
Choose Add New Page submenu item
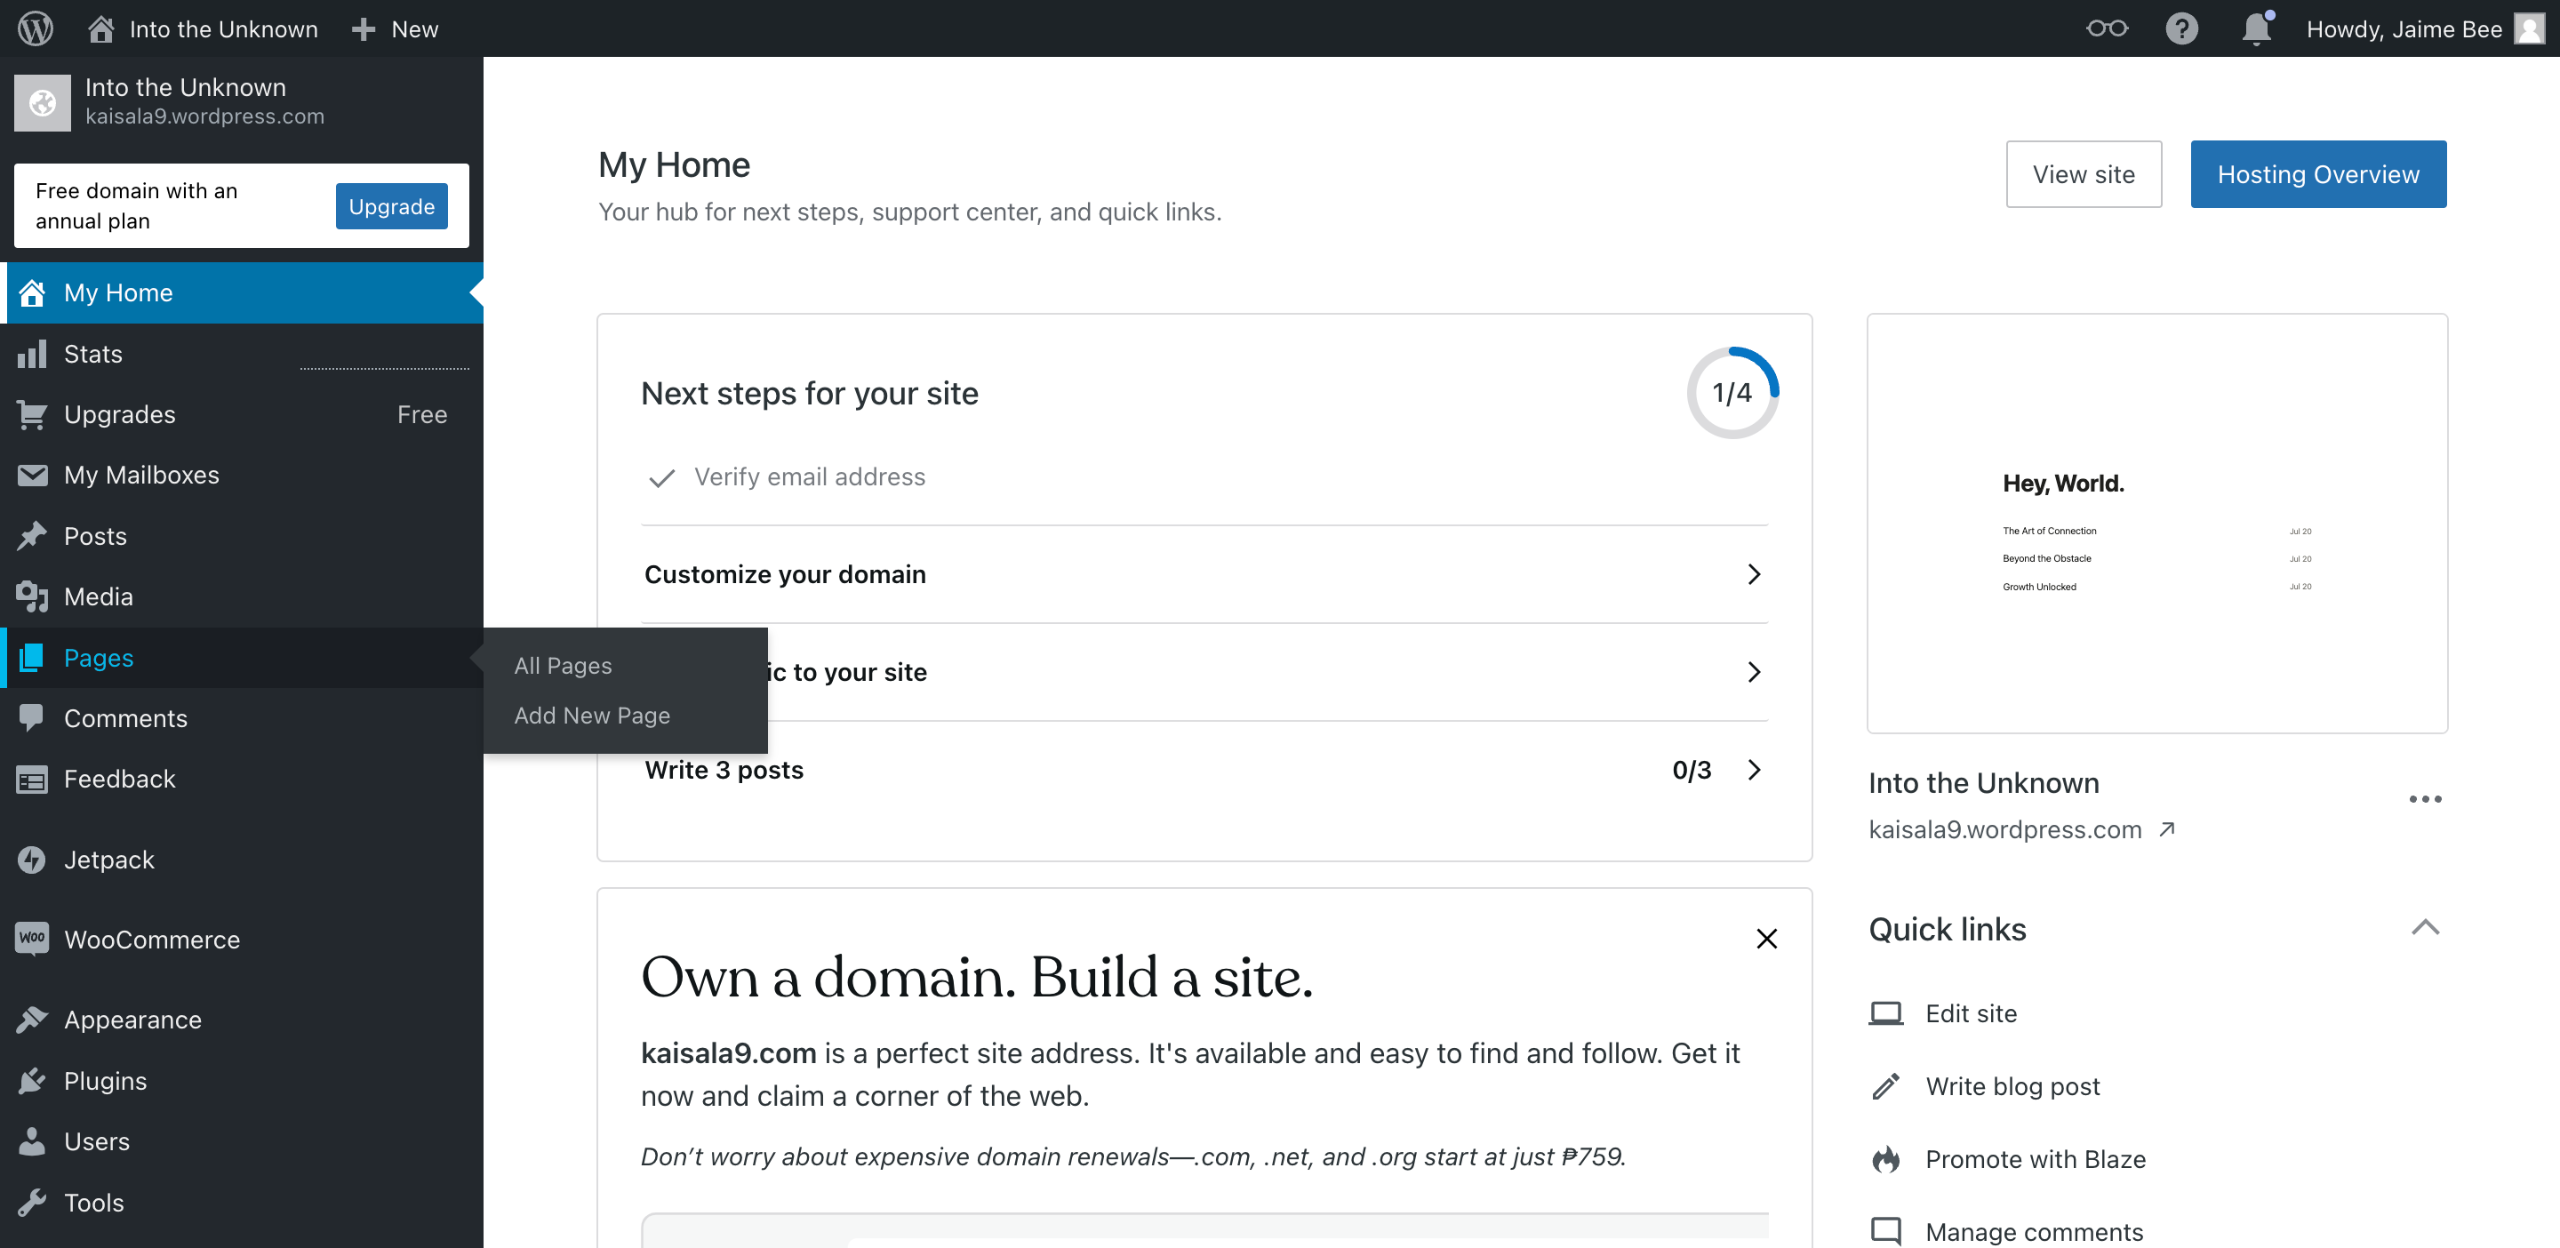click(592, 716)
